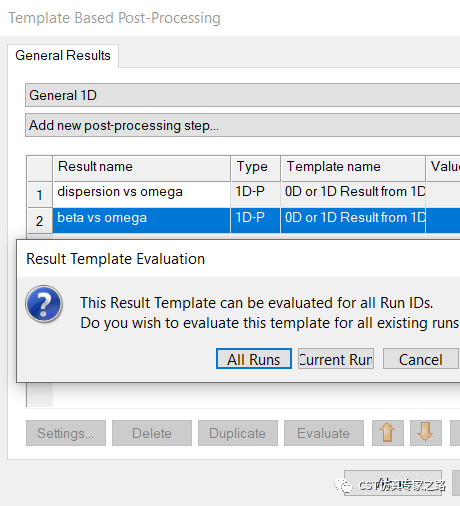Open Add new post-processing step dropdown
The width and height of the screenshot is (460, 506).
243,125
